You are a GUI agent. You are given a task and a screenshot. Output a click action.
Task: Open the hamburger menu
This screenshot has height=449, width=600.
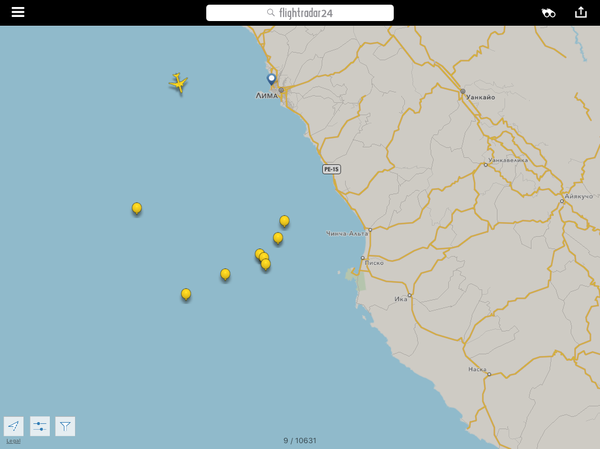[x=18, y=13]
